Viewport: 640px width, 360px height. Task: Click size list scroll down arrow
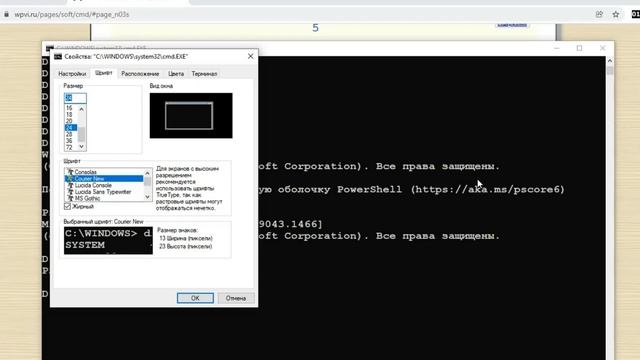pos(82,147)
